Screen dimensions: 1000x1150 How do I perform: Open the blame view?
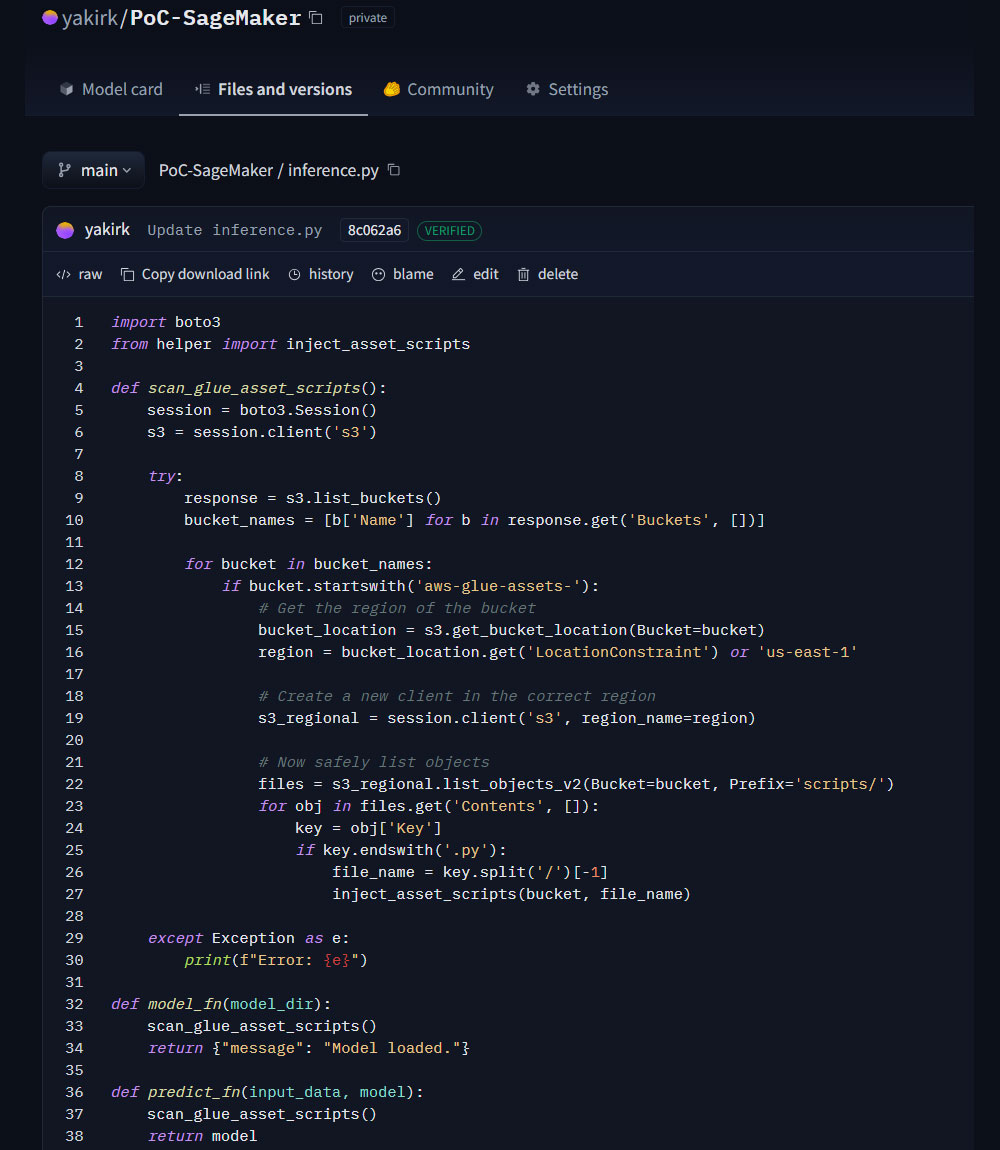click(x=403, y=274)
